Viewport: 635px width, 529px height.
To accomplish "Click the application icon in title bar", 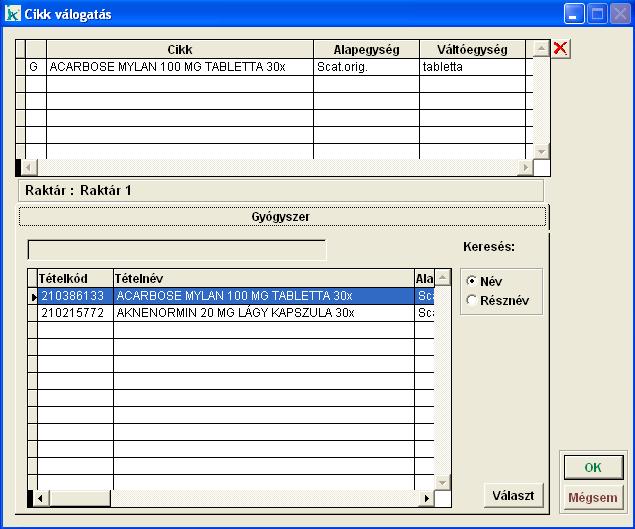I will pyautogui.click(x=13, y=14).
